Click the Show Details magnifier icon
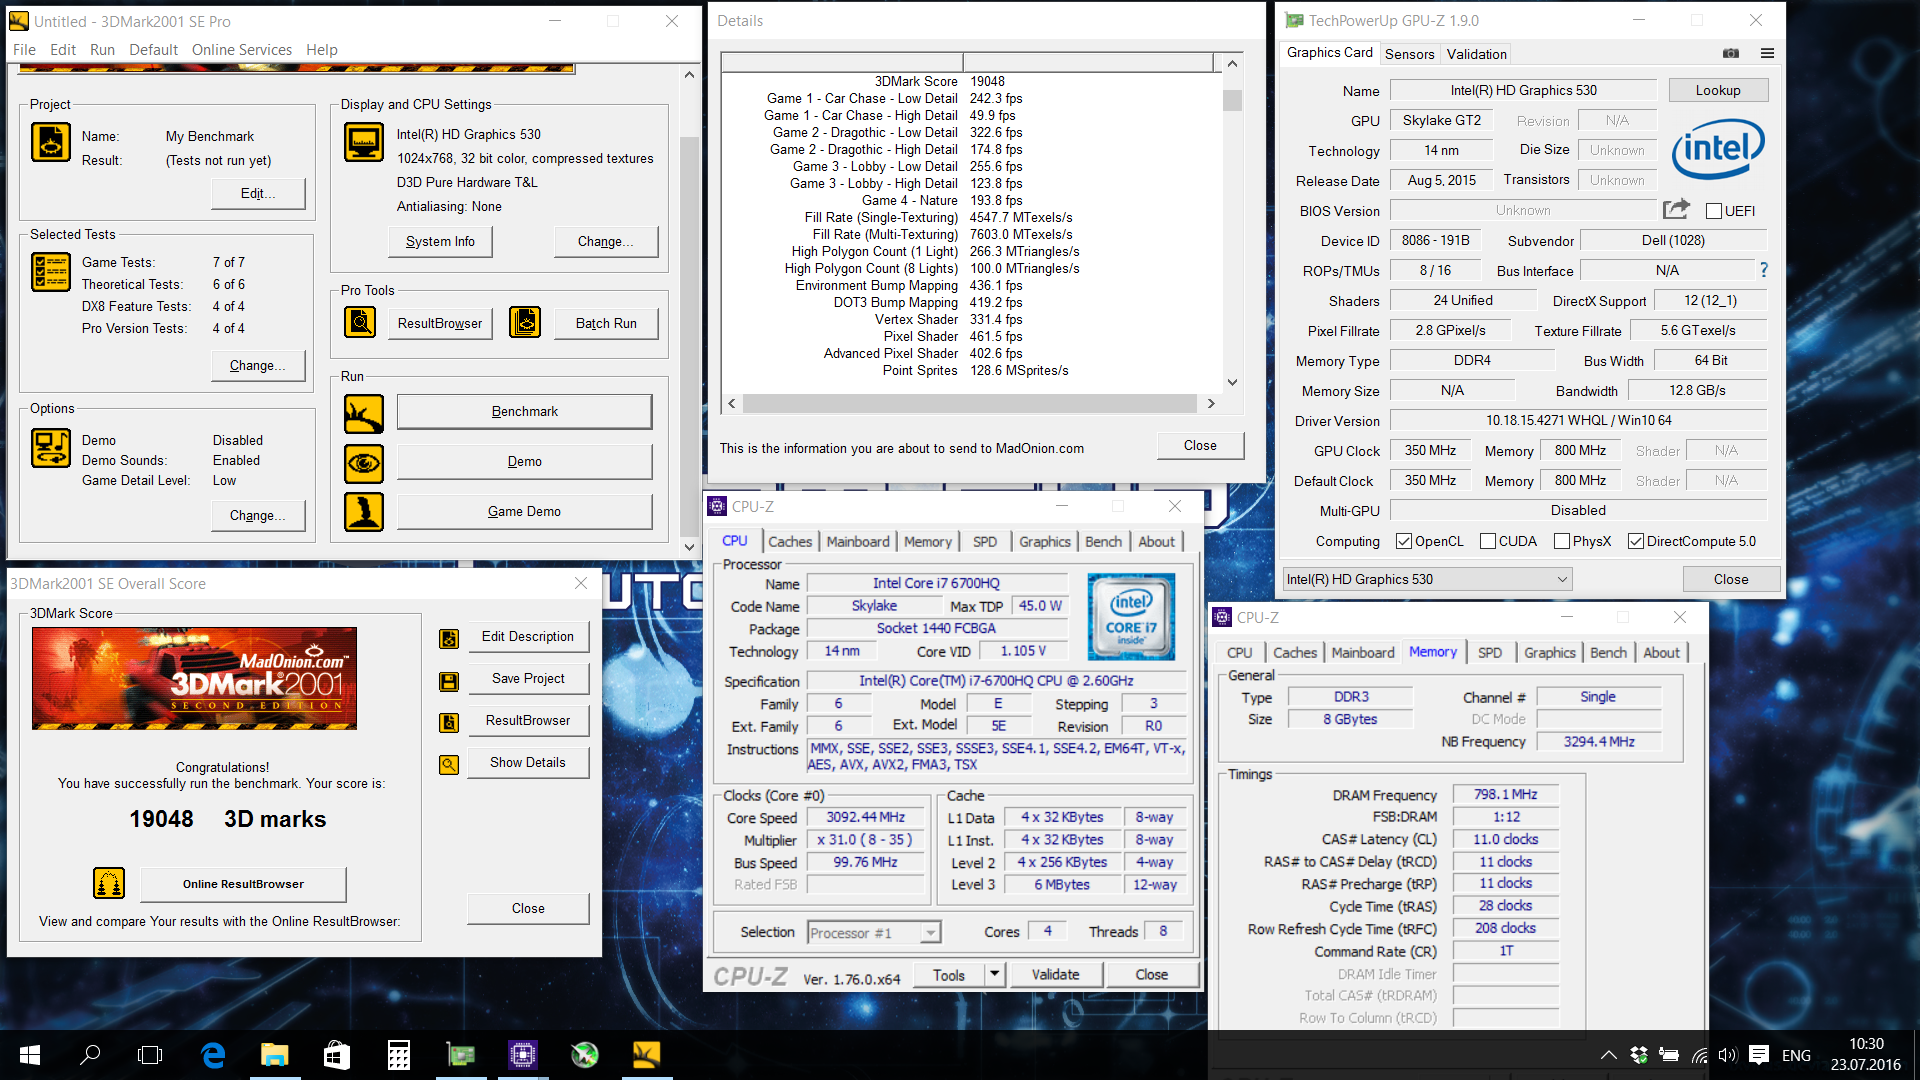1920x1080 pixels. click(449, 765)
